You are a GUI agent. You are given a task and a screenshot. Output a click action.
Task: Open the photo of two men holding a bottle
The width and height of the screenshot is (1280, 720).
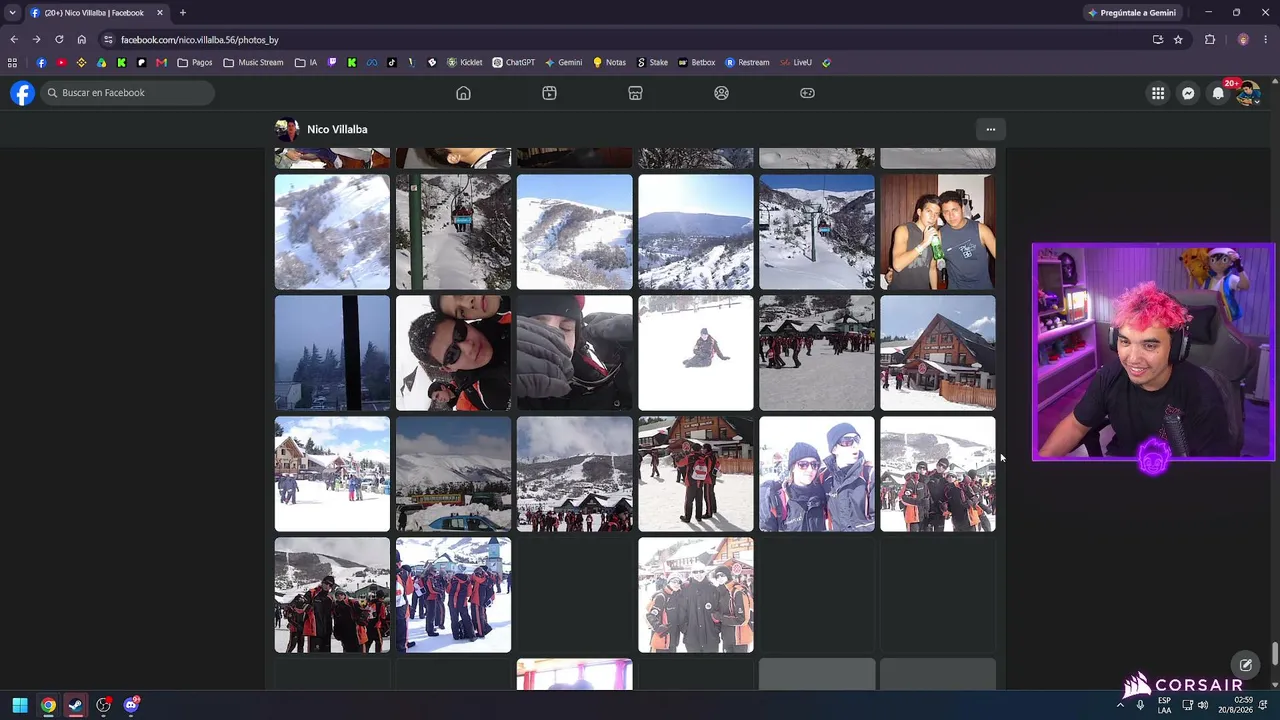[938, 232]
